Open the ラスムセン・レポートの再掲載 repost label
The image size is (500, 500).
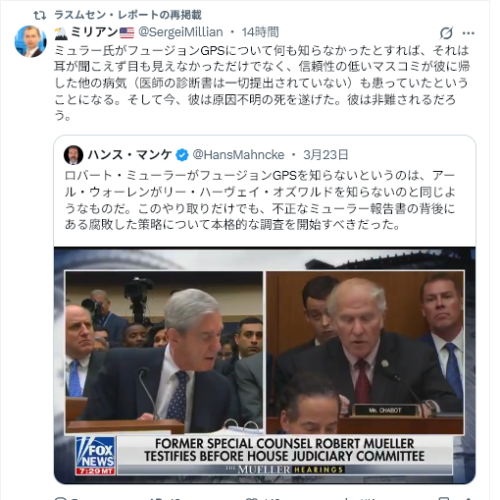point(128,15)
